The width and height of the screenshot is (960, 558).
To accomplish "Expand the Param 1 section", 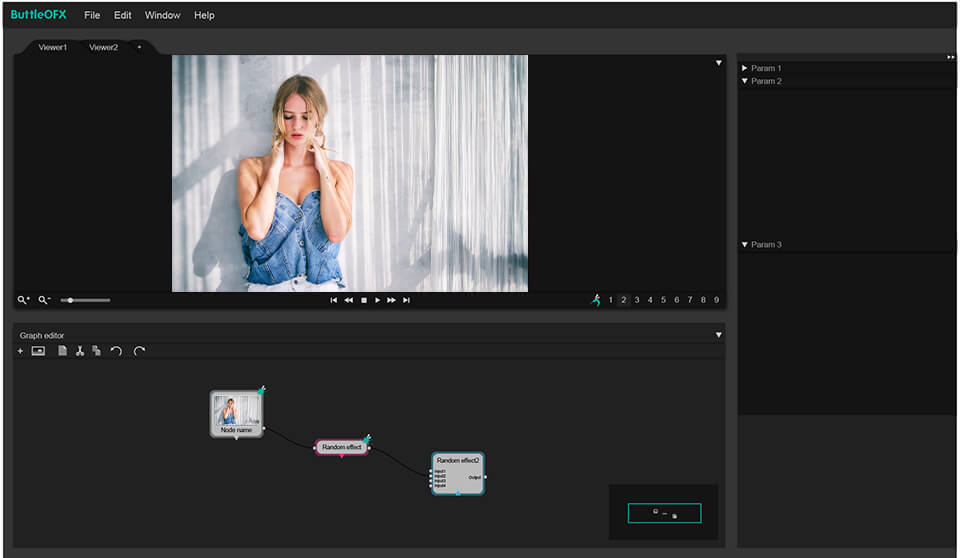I will (745, 68).
